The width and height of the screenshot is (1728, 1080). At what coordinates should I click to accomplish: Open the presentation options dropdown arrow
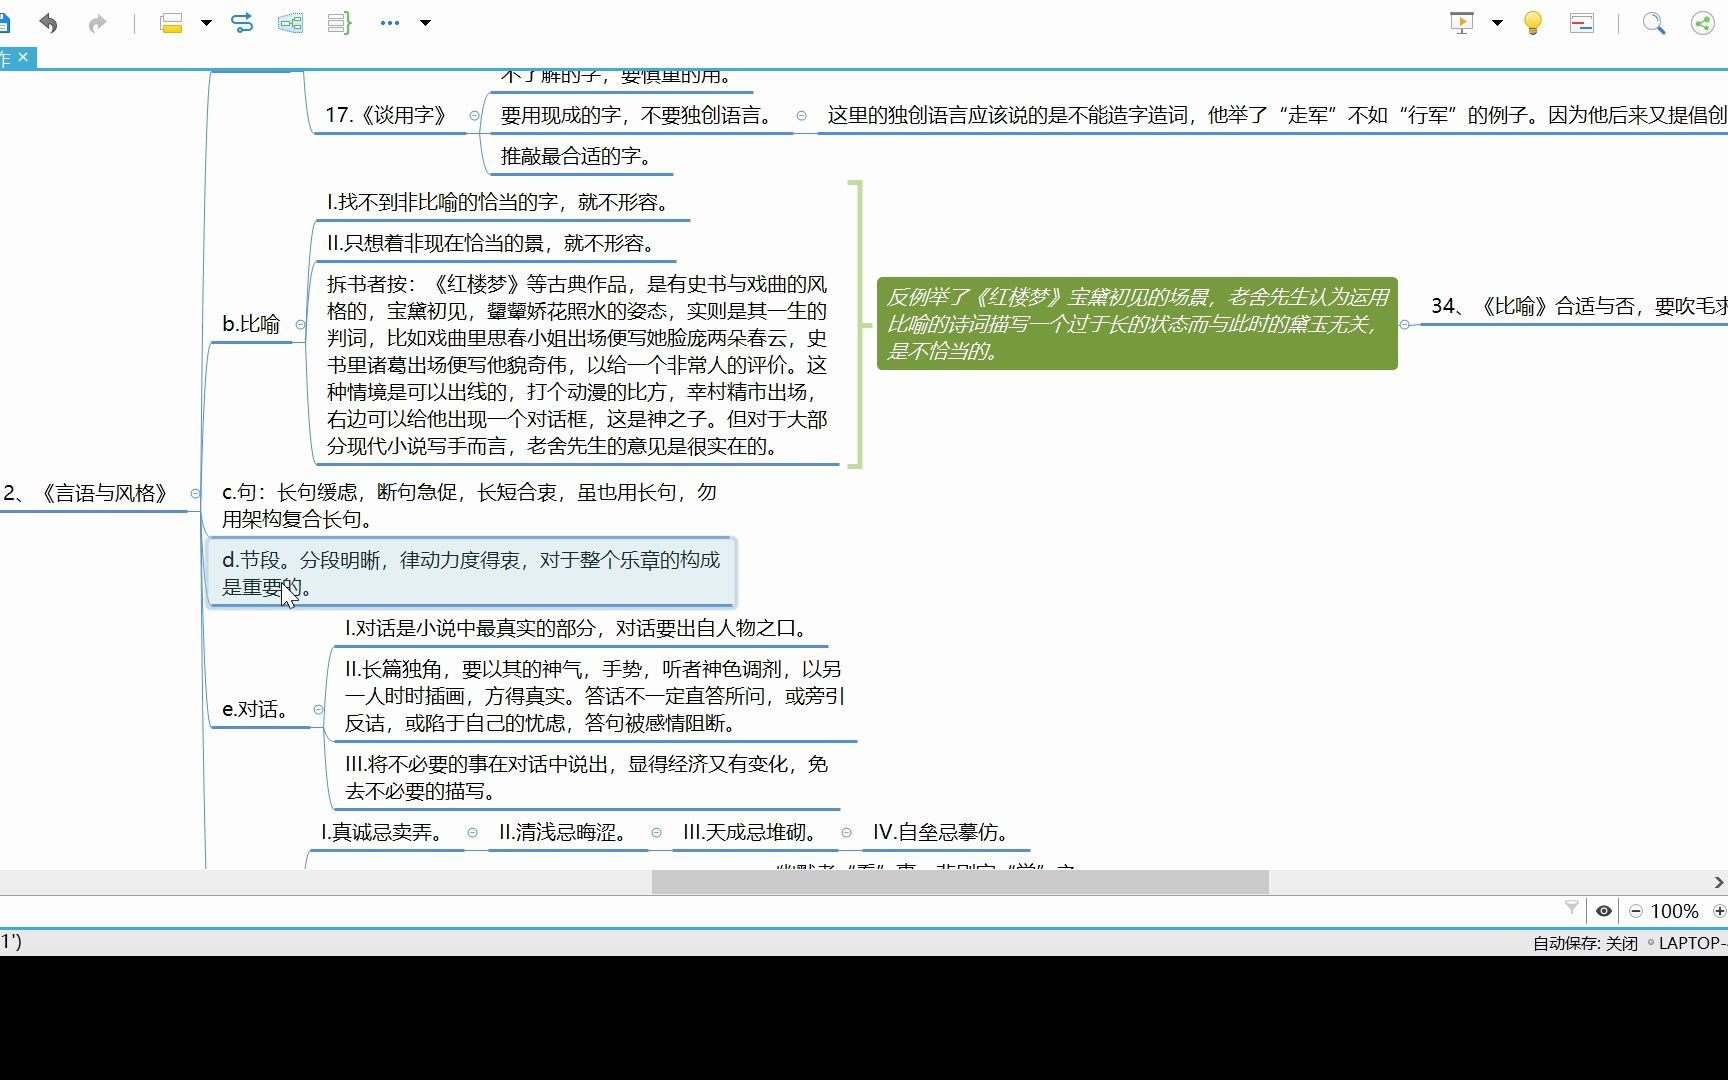tap(1497, 22)
